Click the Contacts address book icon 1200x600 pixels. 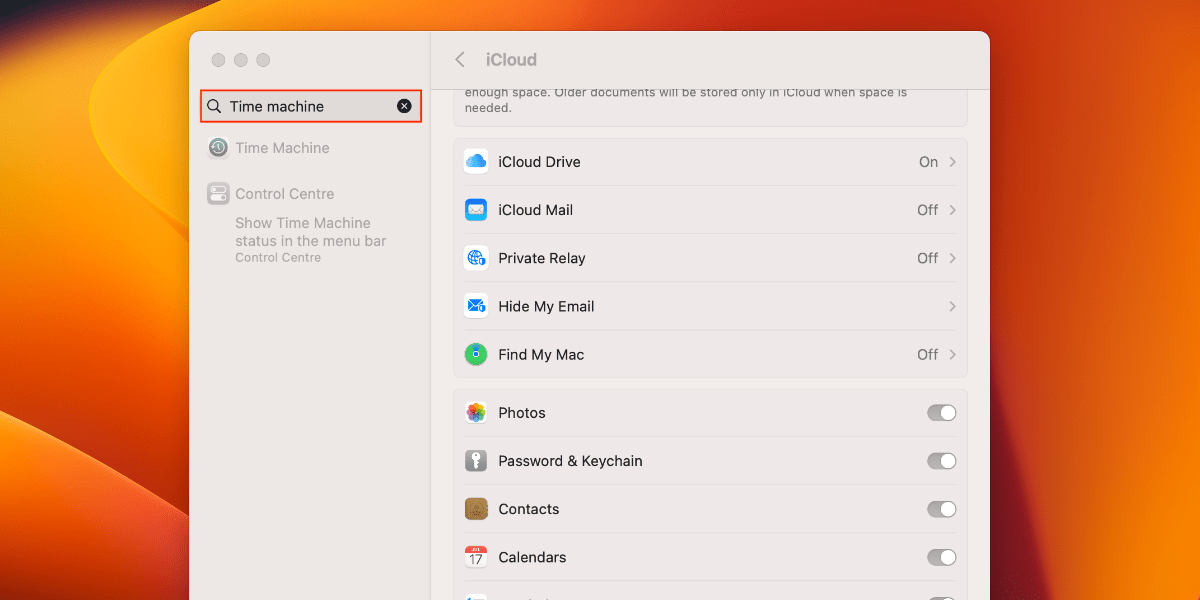tap(475, 508)
